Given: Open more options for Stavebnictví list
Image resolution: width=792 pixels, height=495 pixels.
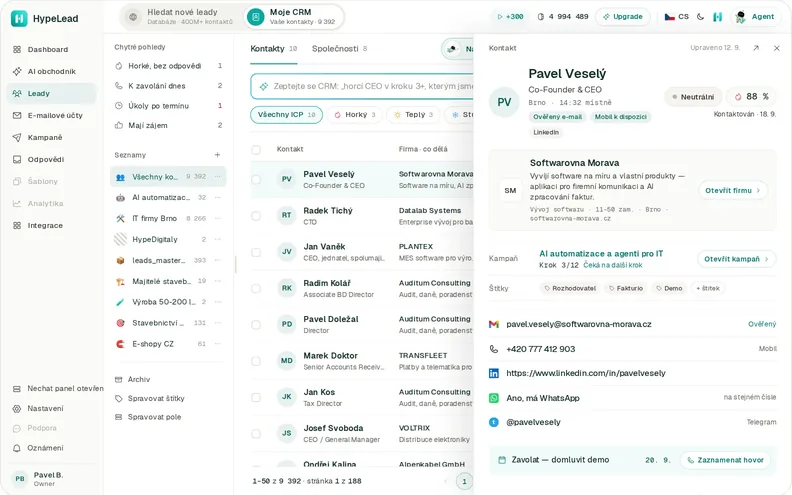Looking at the screenshot, I should coord(218,323).
